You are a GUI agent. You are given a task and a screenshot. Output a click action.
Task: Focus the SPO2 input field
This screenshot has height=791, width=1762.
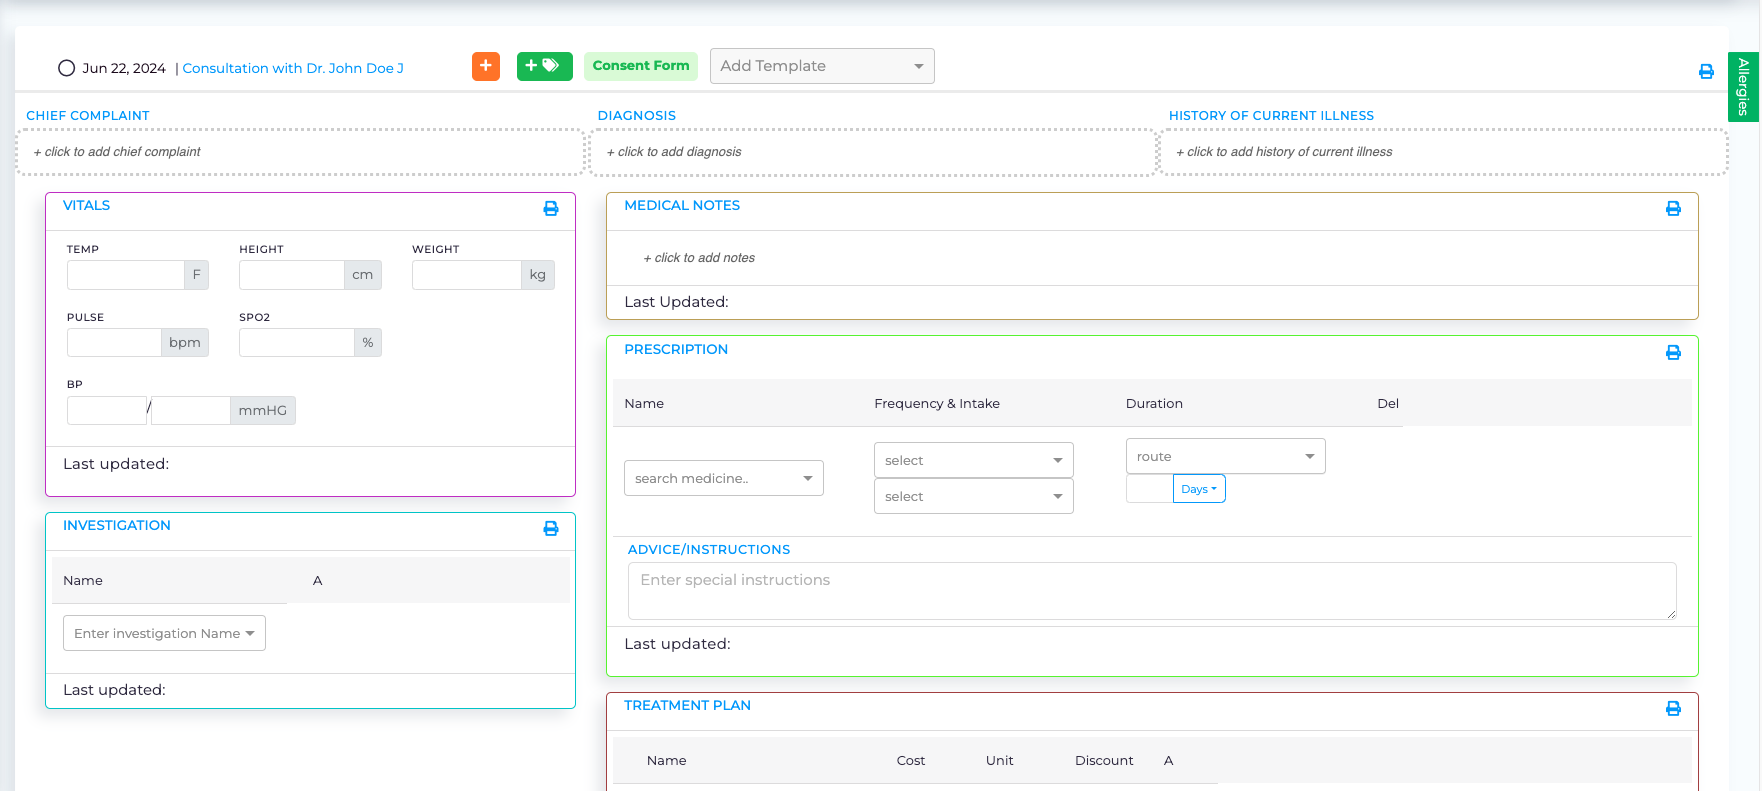click(297, 343)
